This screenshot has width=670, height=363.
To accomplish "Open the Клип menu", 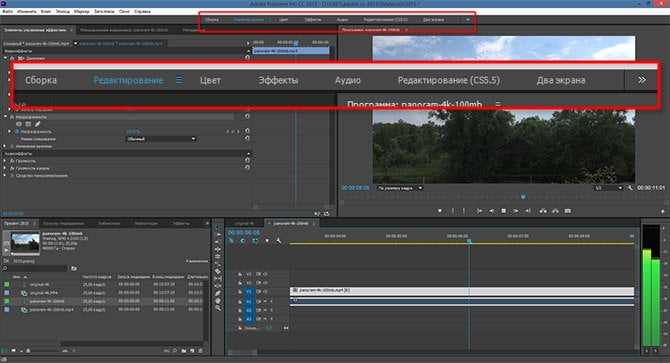I will [x=46, y=12].
